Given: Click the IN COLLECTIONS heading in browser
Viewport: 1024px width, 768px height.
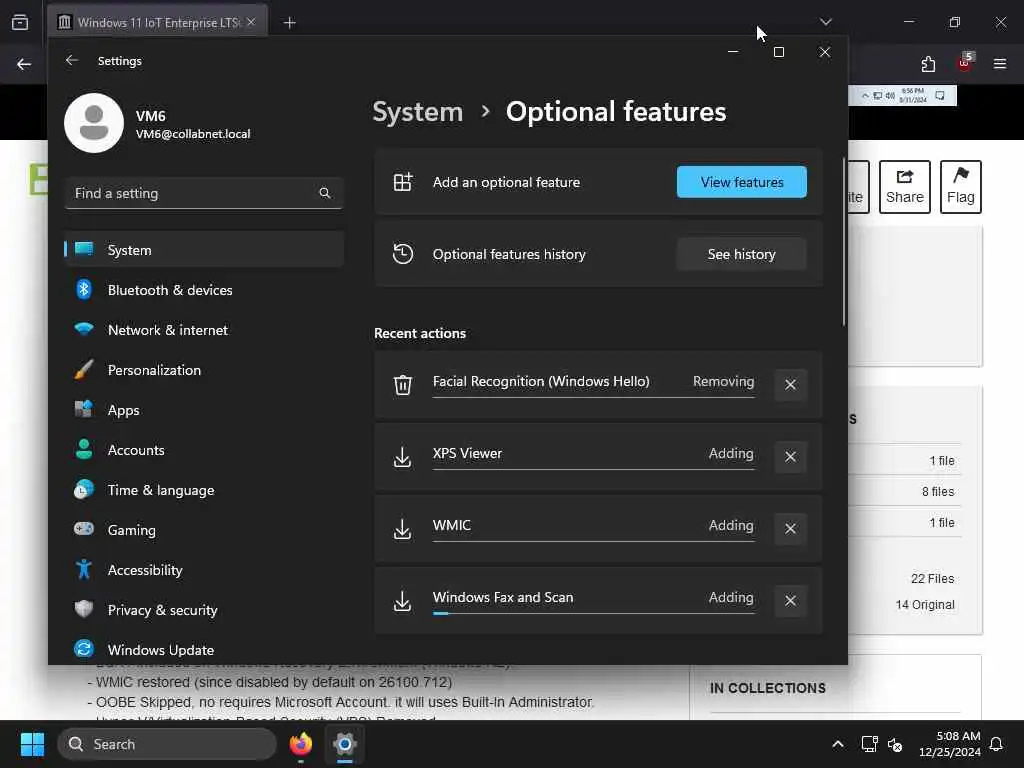Looking at the screenshot, I should pos(767,688).
